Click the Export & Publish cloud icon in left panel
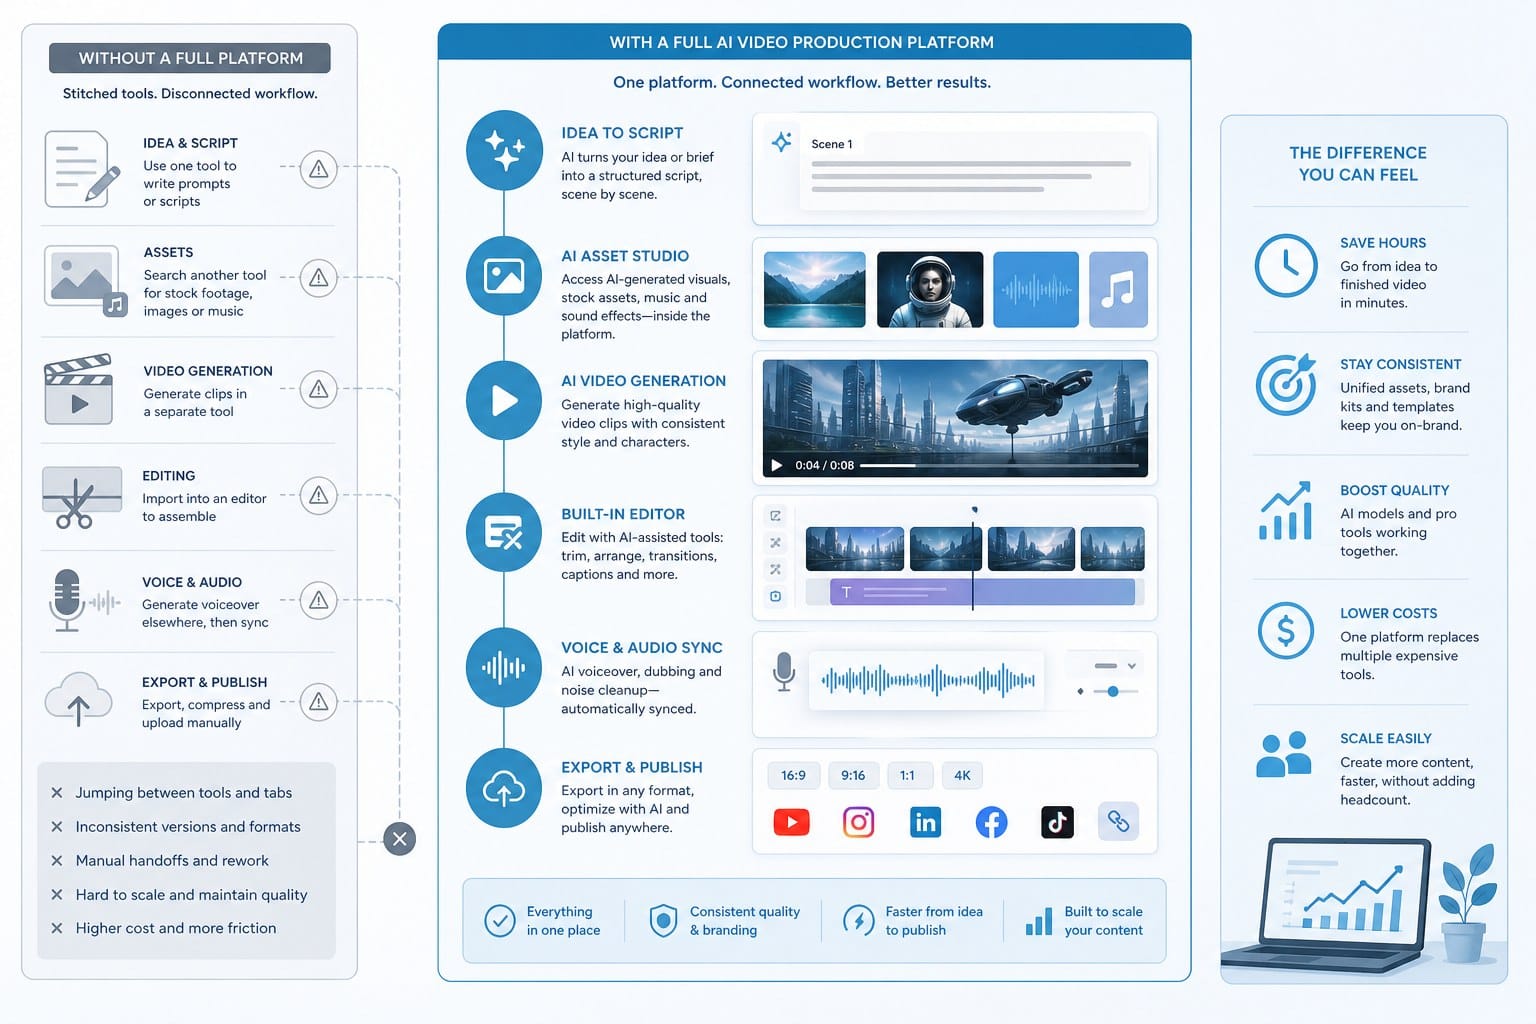Image resolution: width=1536 pixels, height=1024 pixels. (x=78, y=699)
